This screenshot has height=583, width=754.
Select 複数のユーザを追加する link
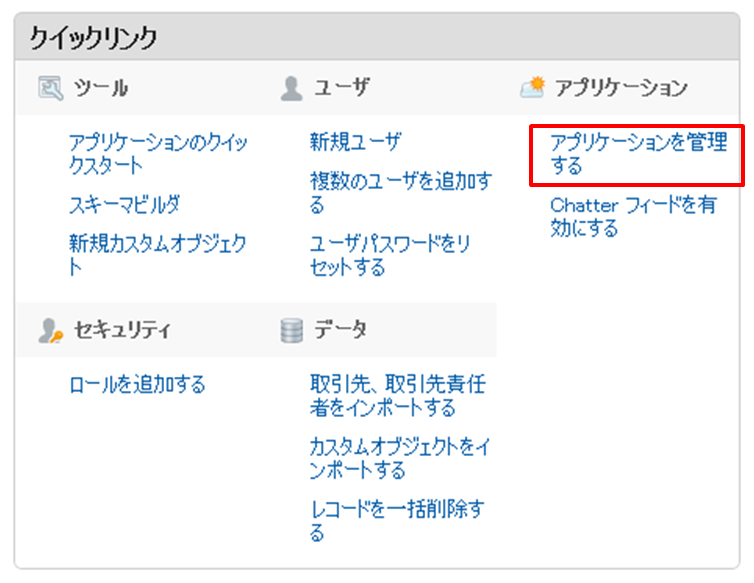pyautogui.click(x=401, y=193)
